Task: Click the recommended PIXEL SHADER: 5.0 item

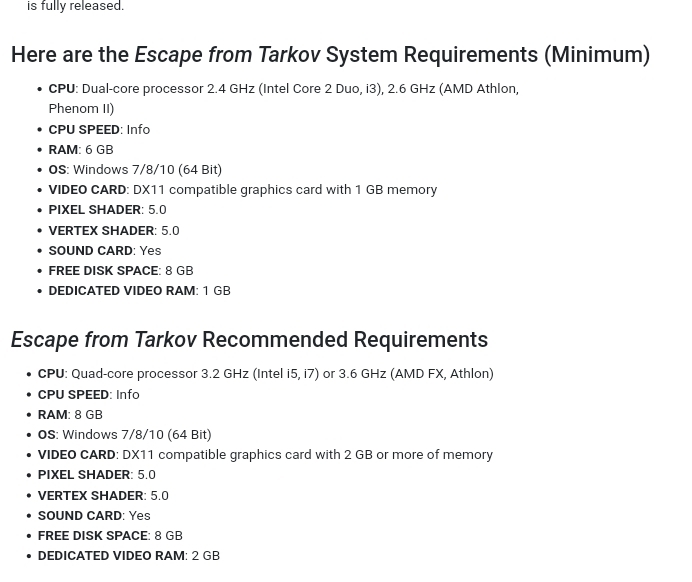Action: coord(97,475)
